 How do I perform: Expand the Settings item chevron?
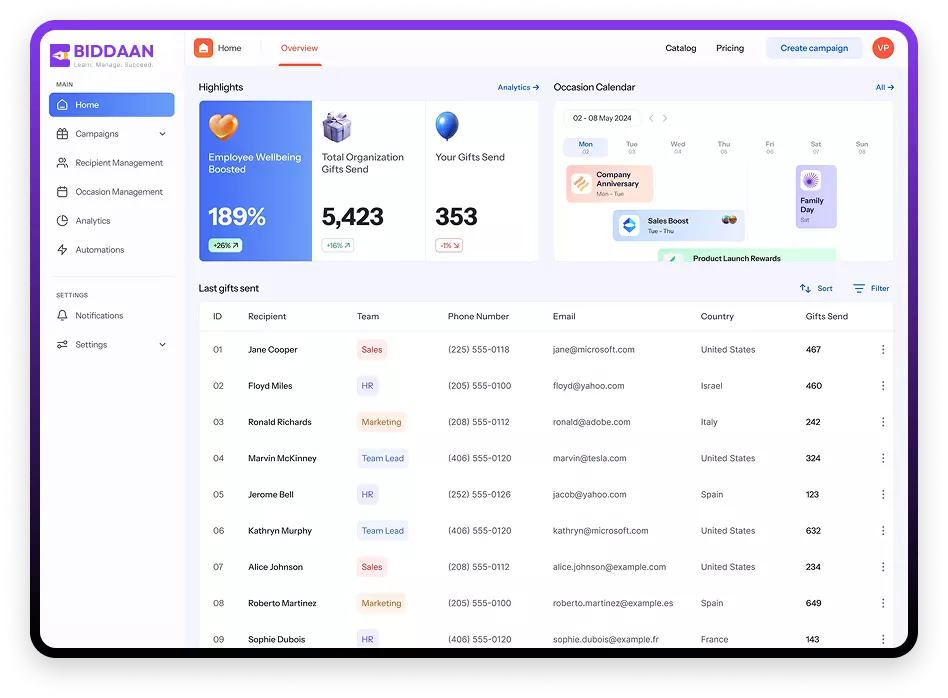(x=162, y=344)
